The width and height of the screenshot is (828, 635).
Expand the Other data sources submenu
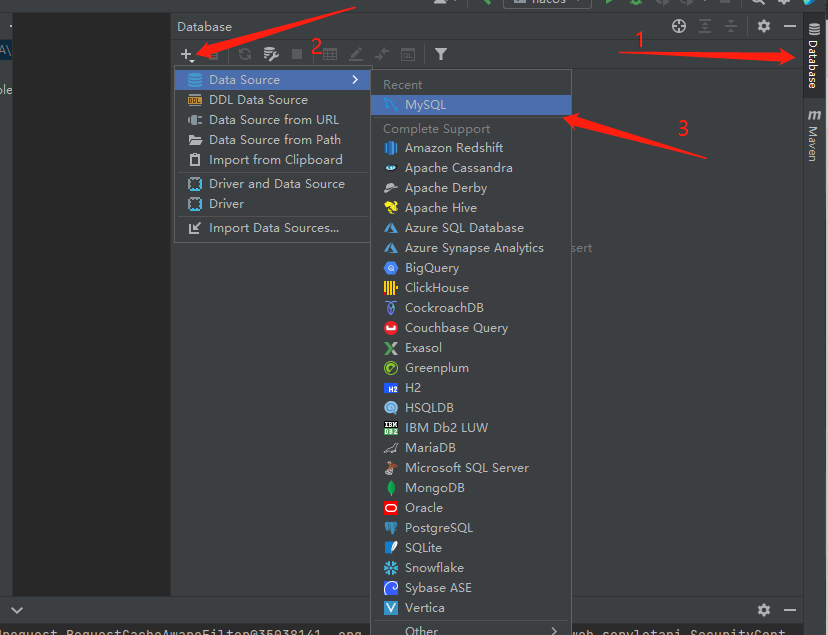tap(471, 629)
